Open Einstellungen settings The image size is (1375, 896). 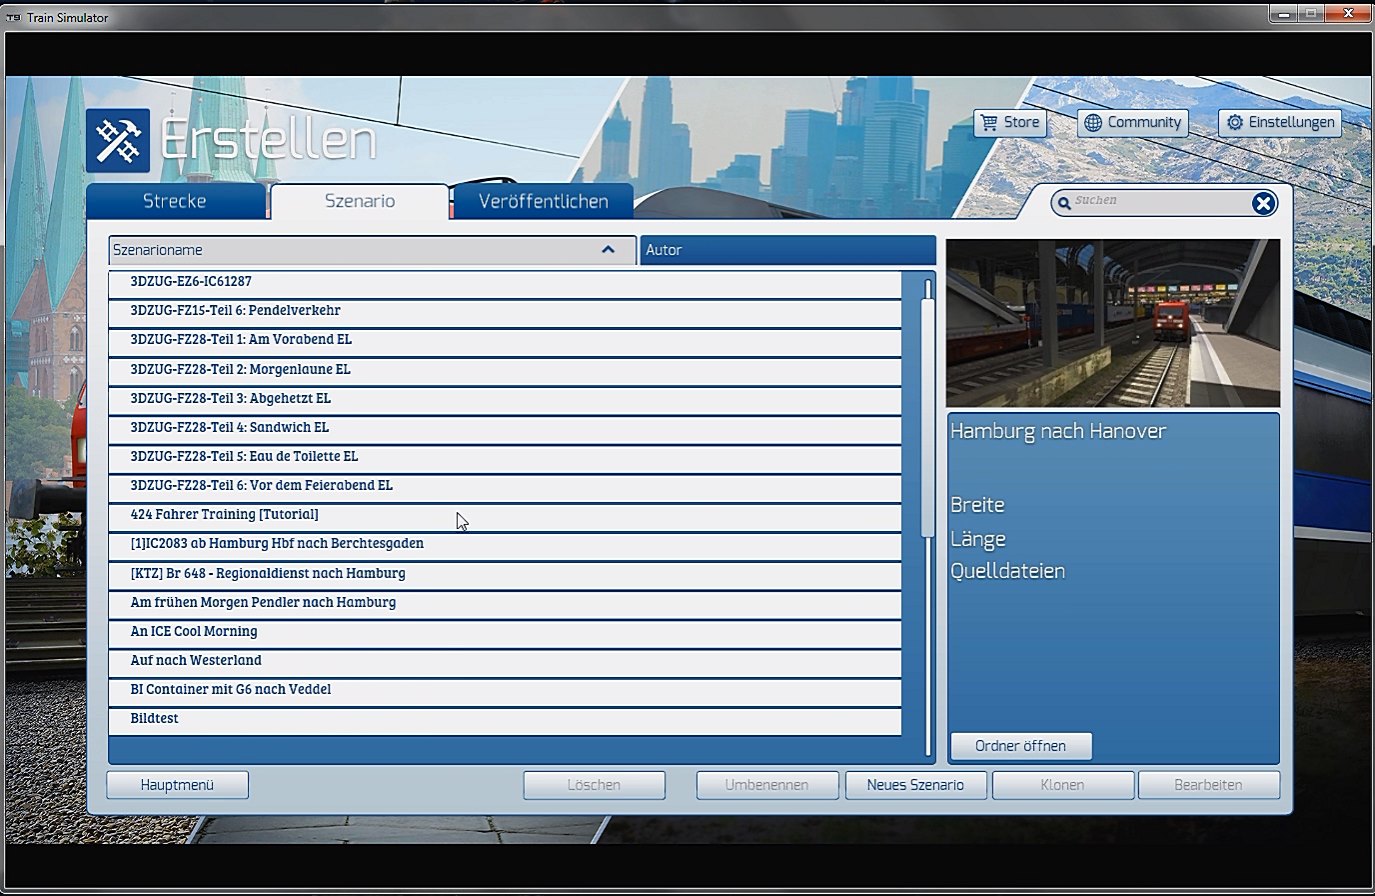tap(1280, 122)
